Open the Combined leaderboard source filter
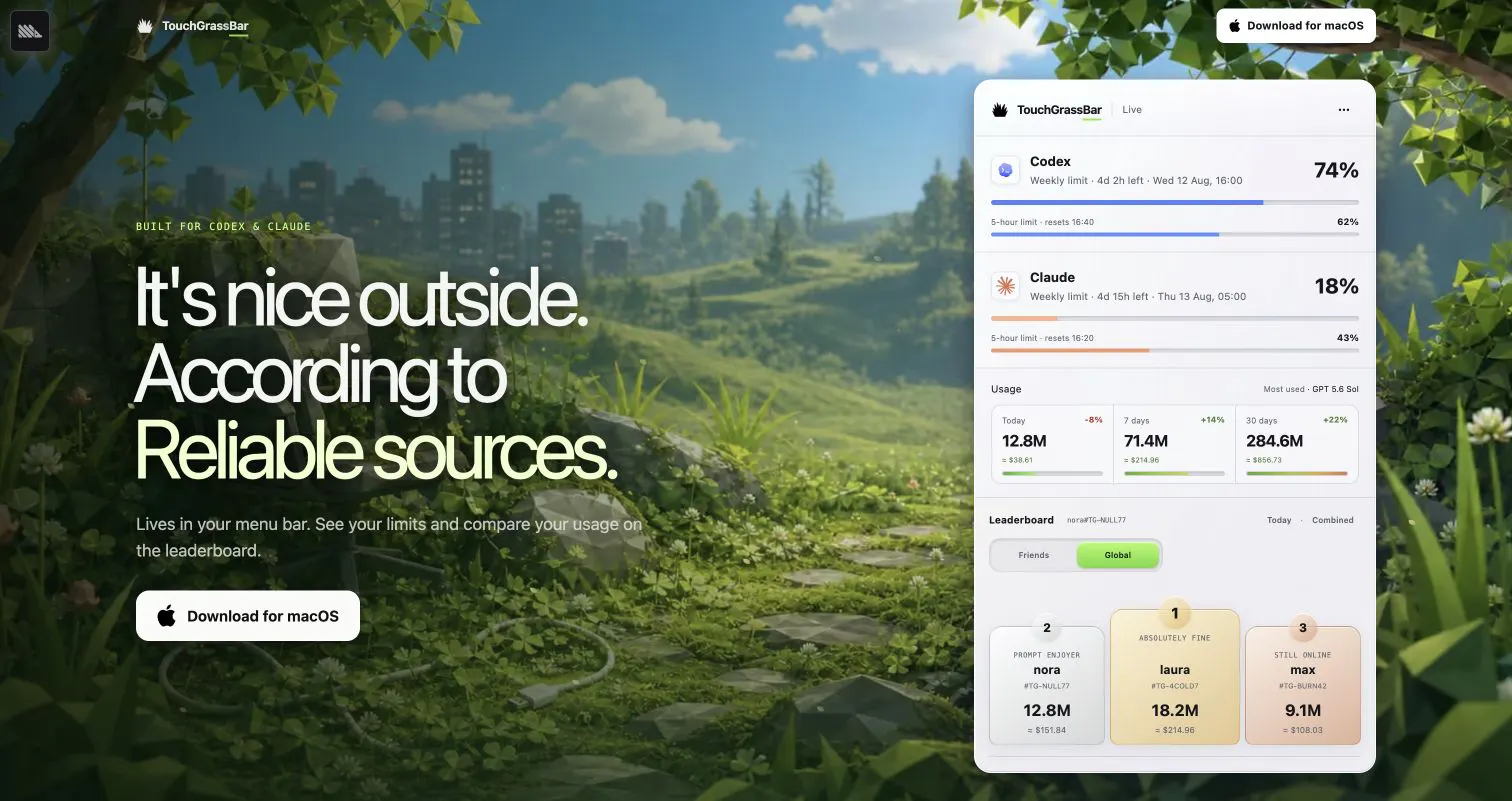Viewport: 1512px width, 801px height. click(1333, 520)
